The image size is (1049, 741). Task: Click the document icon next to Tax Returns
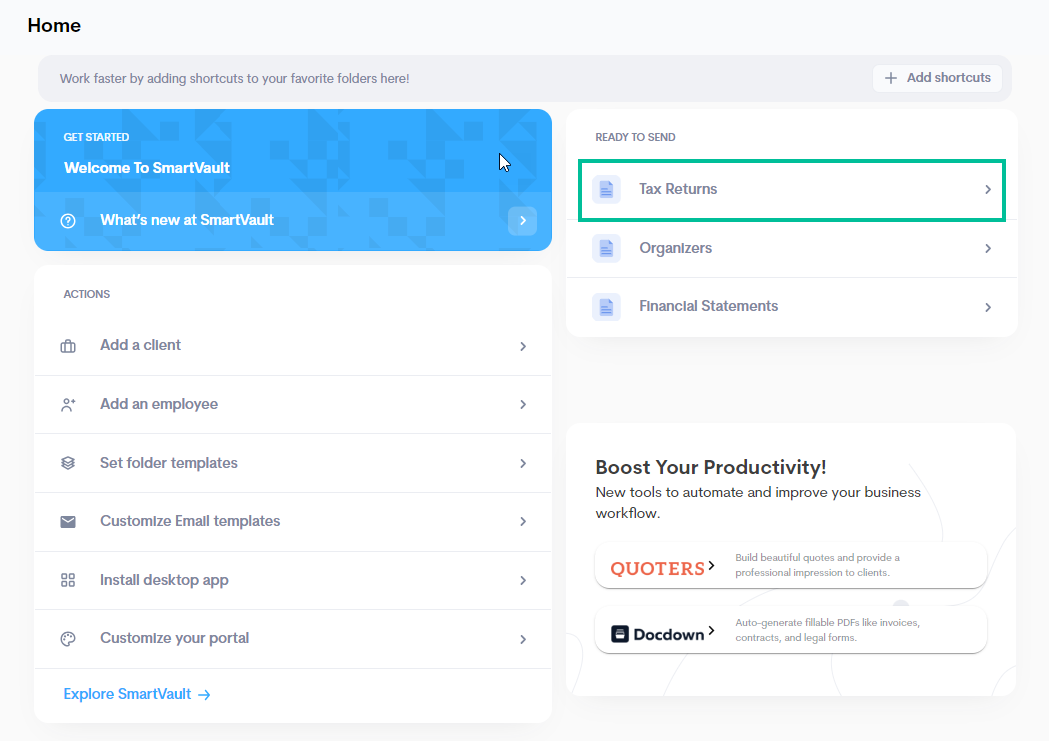pos(606,189)
